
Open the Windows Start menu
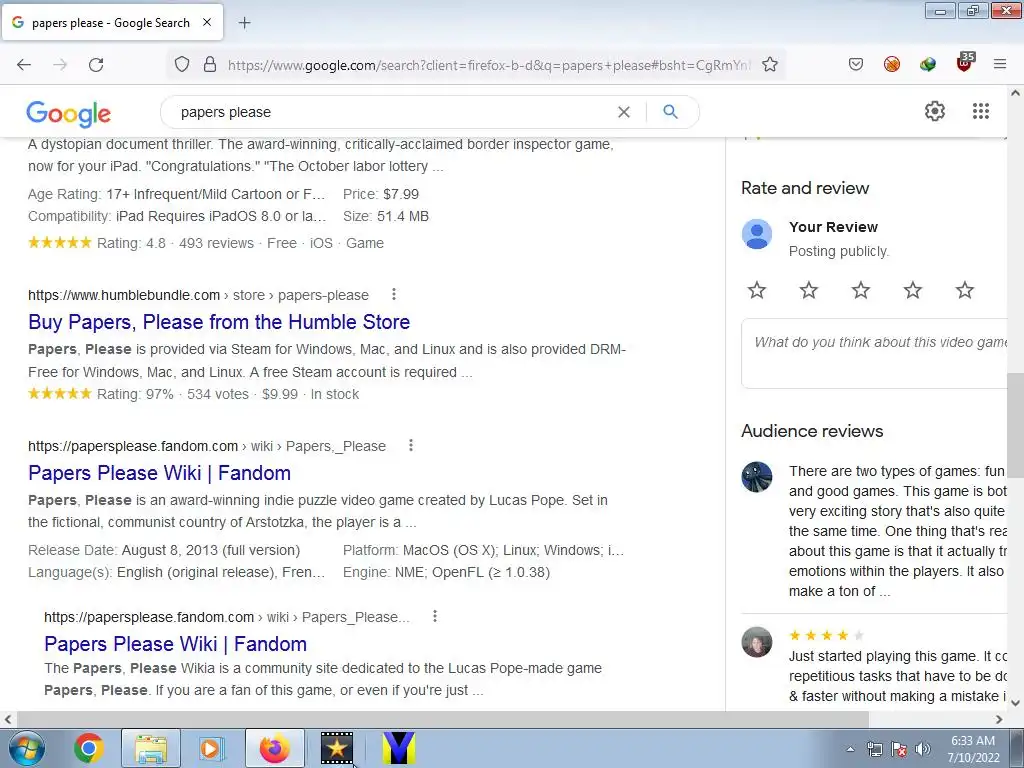pos(27,748)
